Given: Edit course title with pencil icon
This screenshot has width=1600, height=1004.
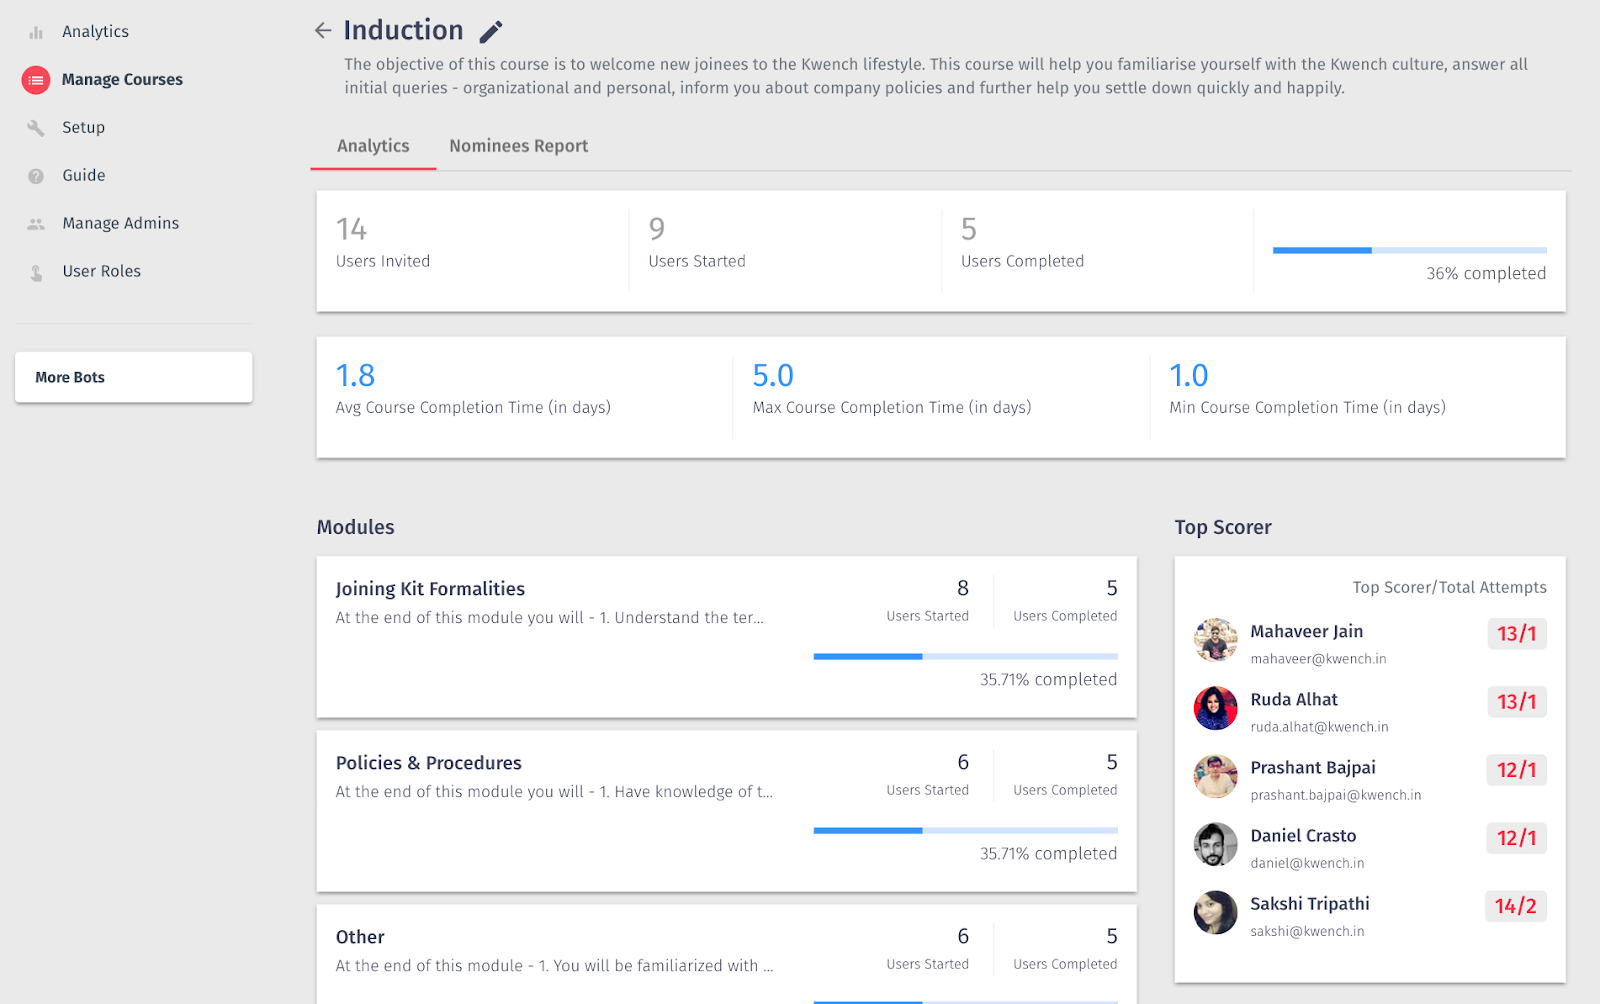Looking at the screenshot, I should pyautogui.click(x=490, y=32).
